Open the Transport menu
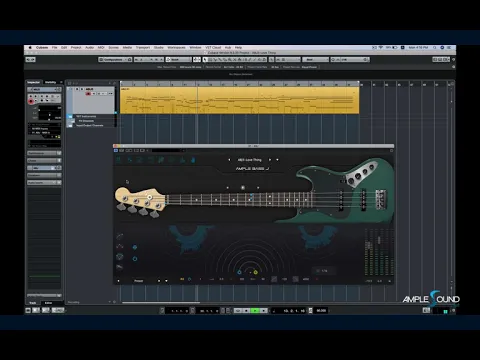Viewport: 480px width, 360px height. pyautogui.click(x=143, y=48)
